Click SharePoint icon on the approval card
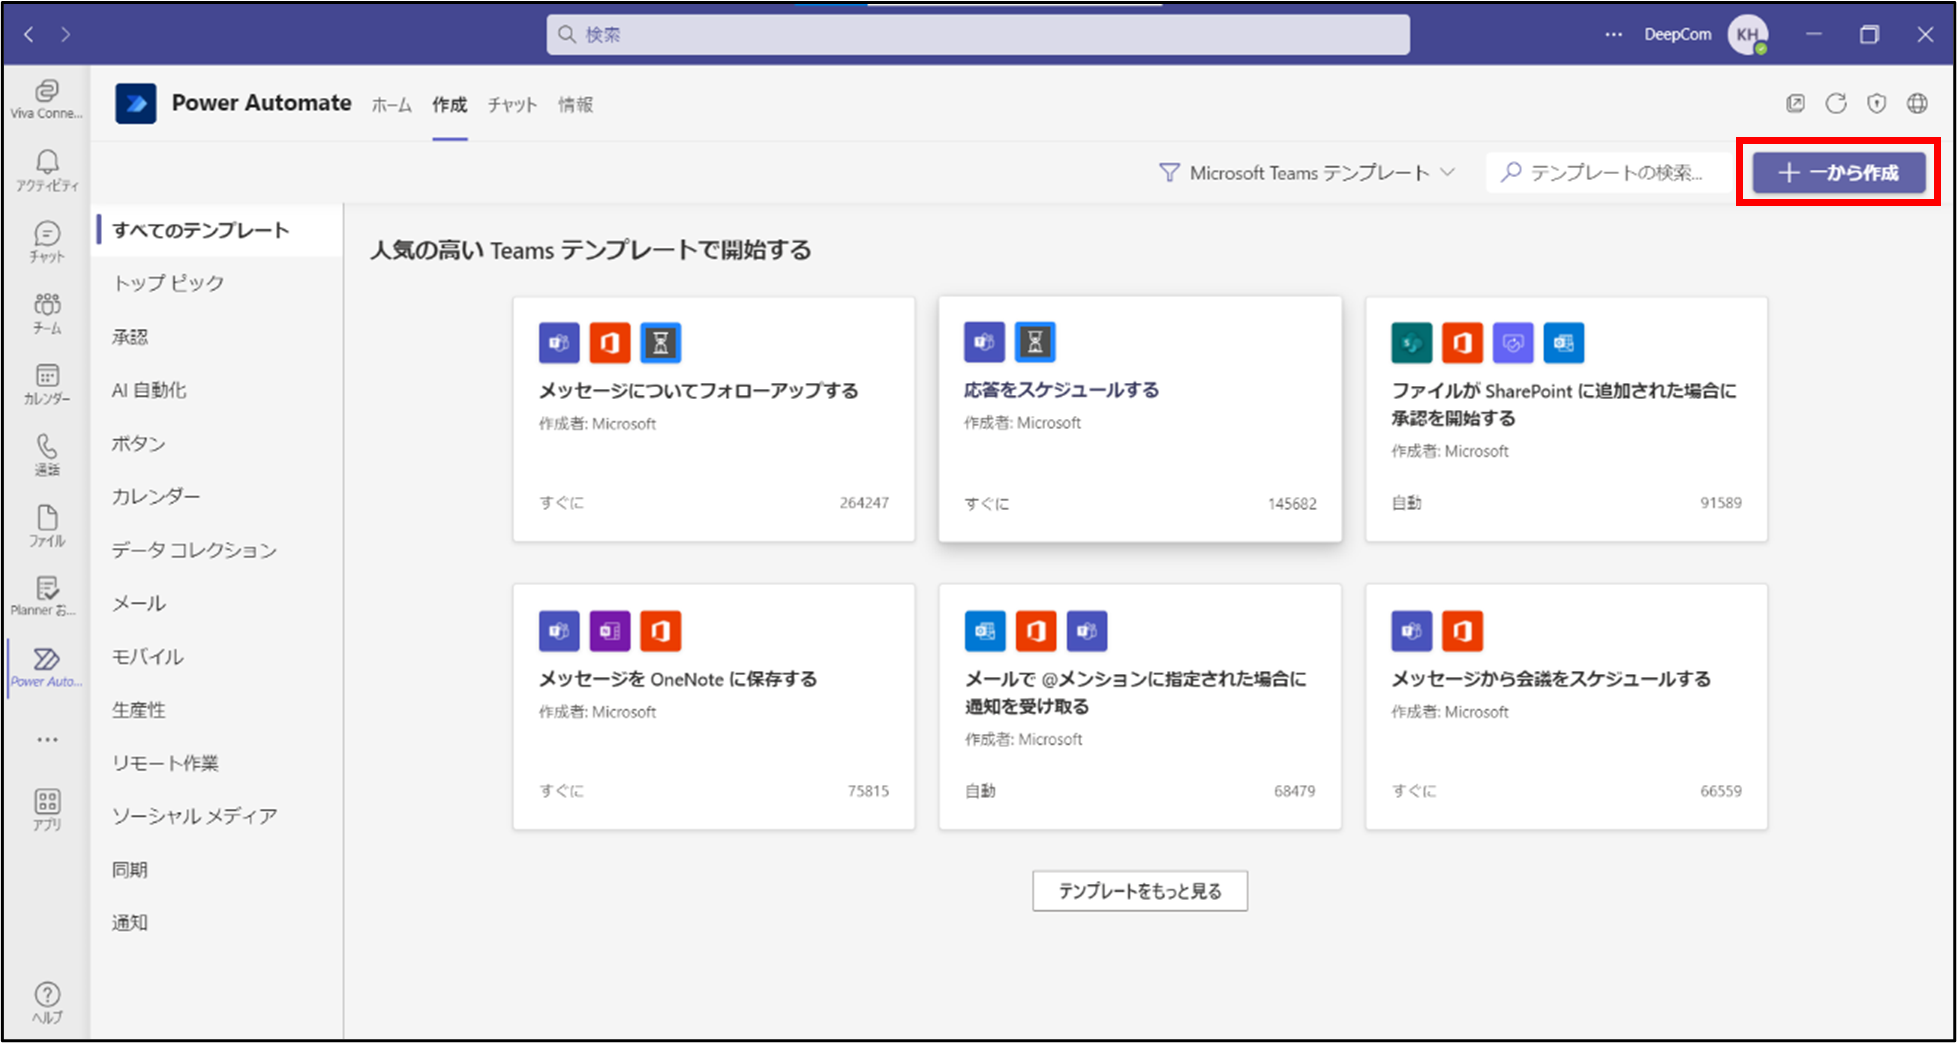Viewport: 1957px width, 1043px height. point(1412,343)
